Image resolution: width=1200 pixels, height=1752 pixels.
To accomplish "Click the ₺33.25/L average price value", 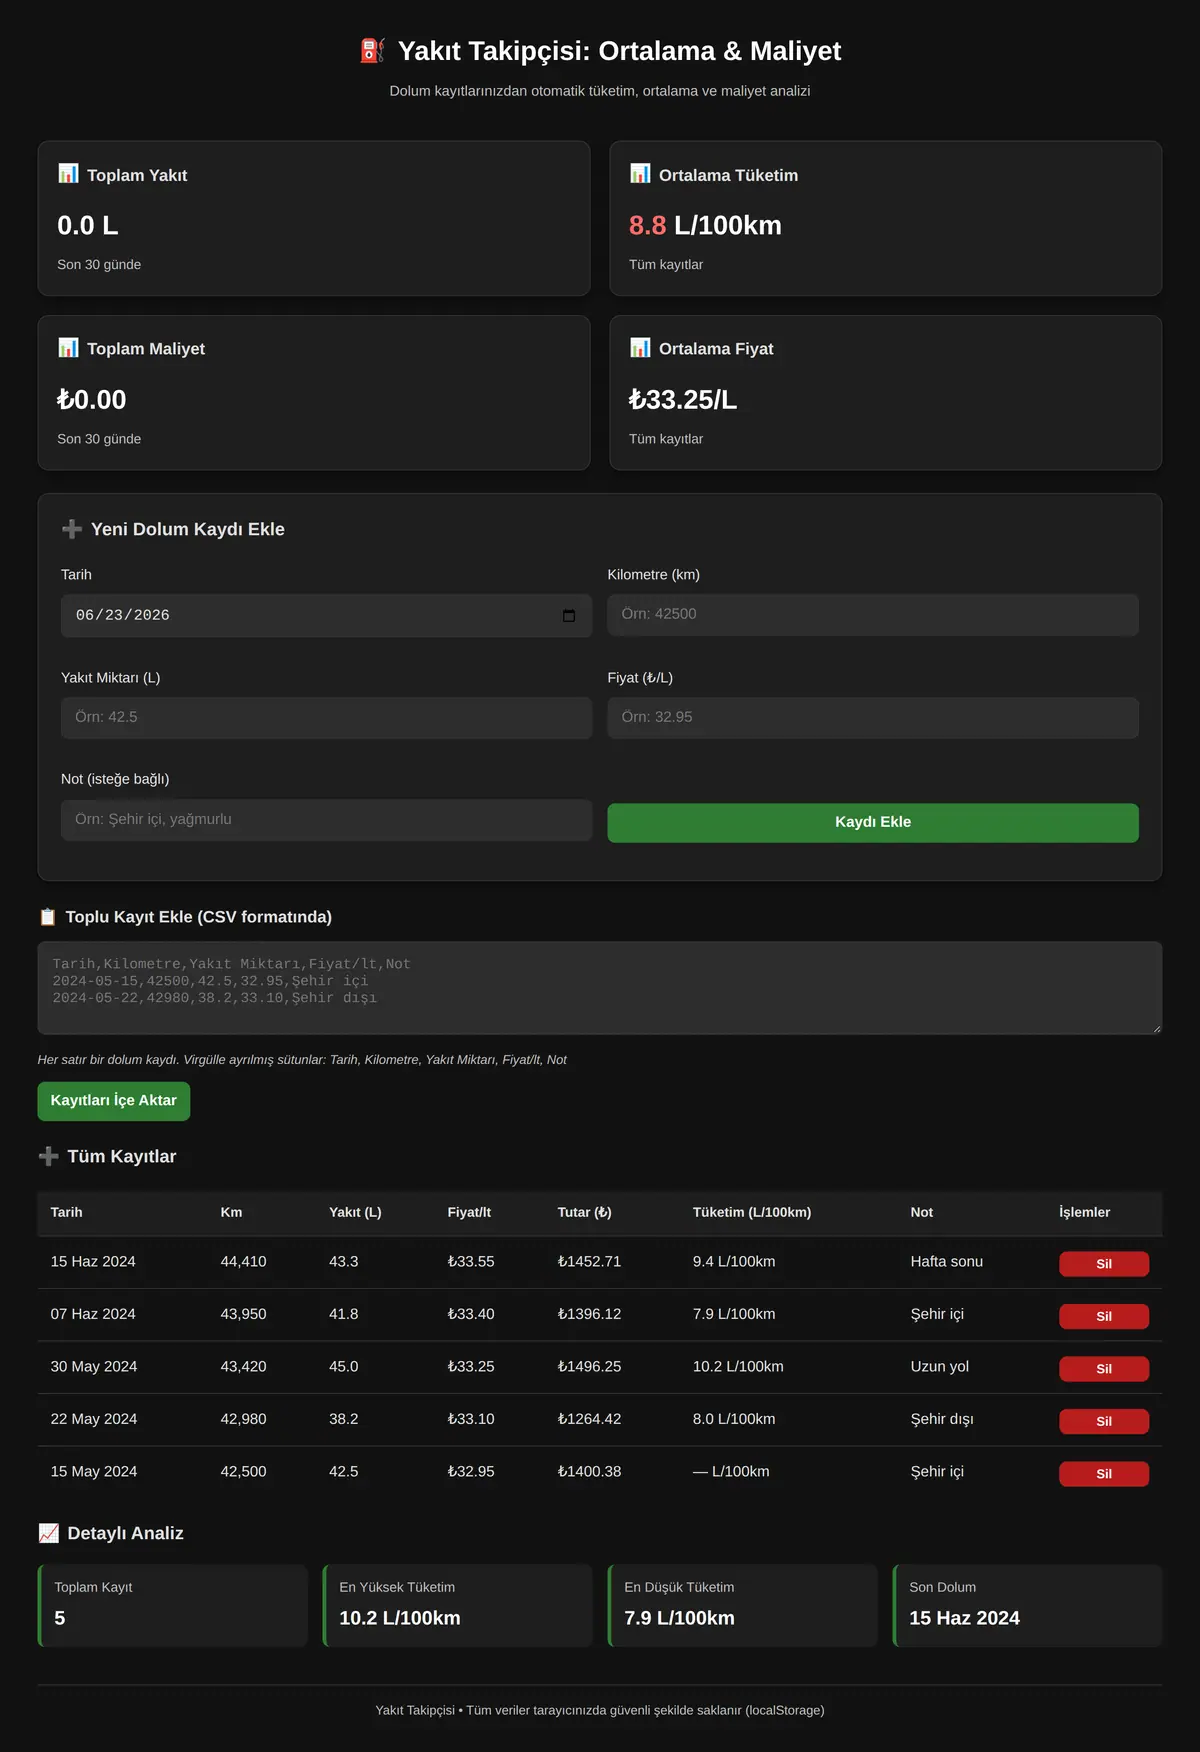I will [x=683, y=400].
